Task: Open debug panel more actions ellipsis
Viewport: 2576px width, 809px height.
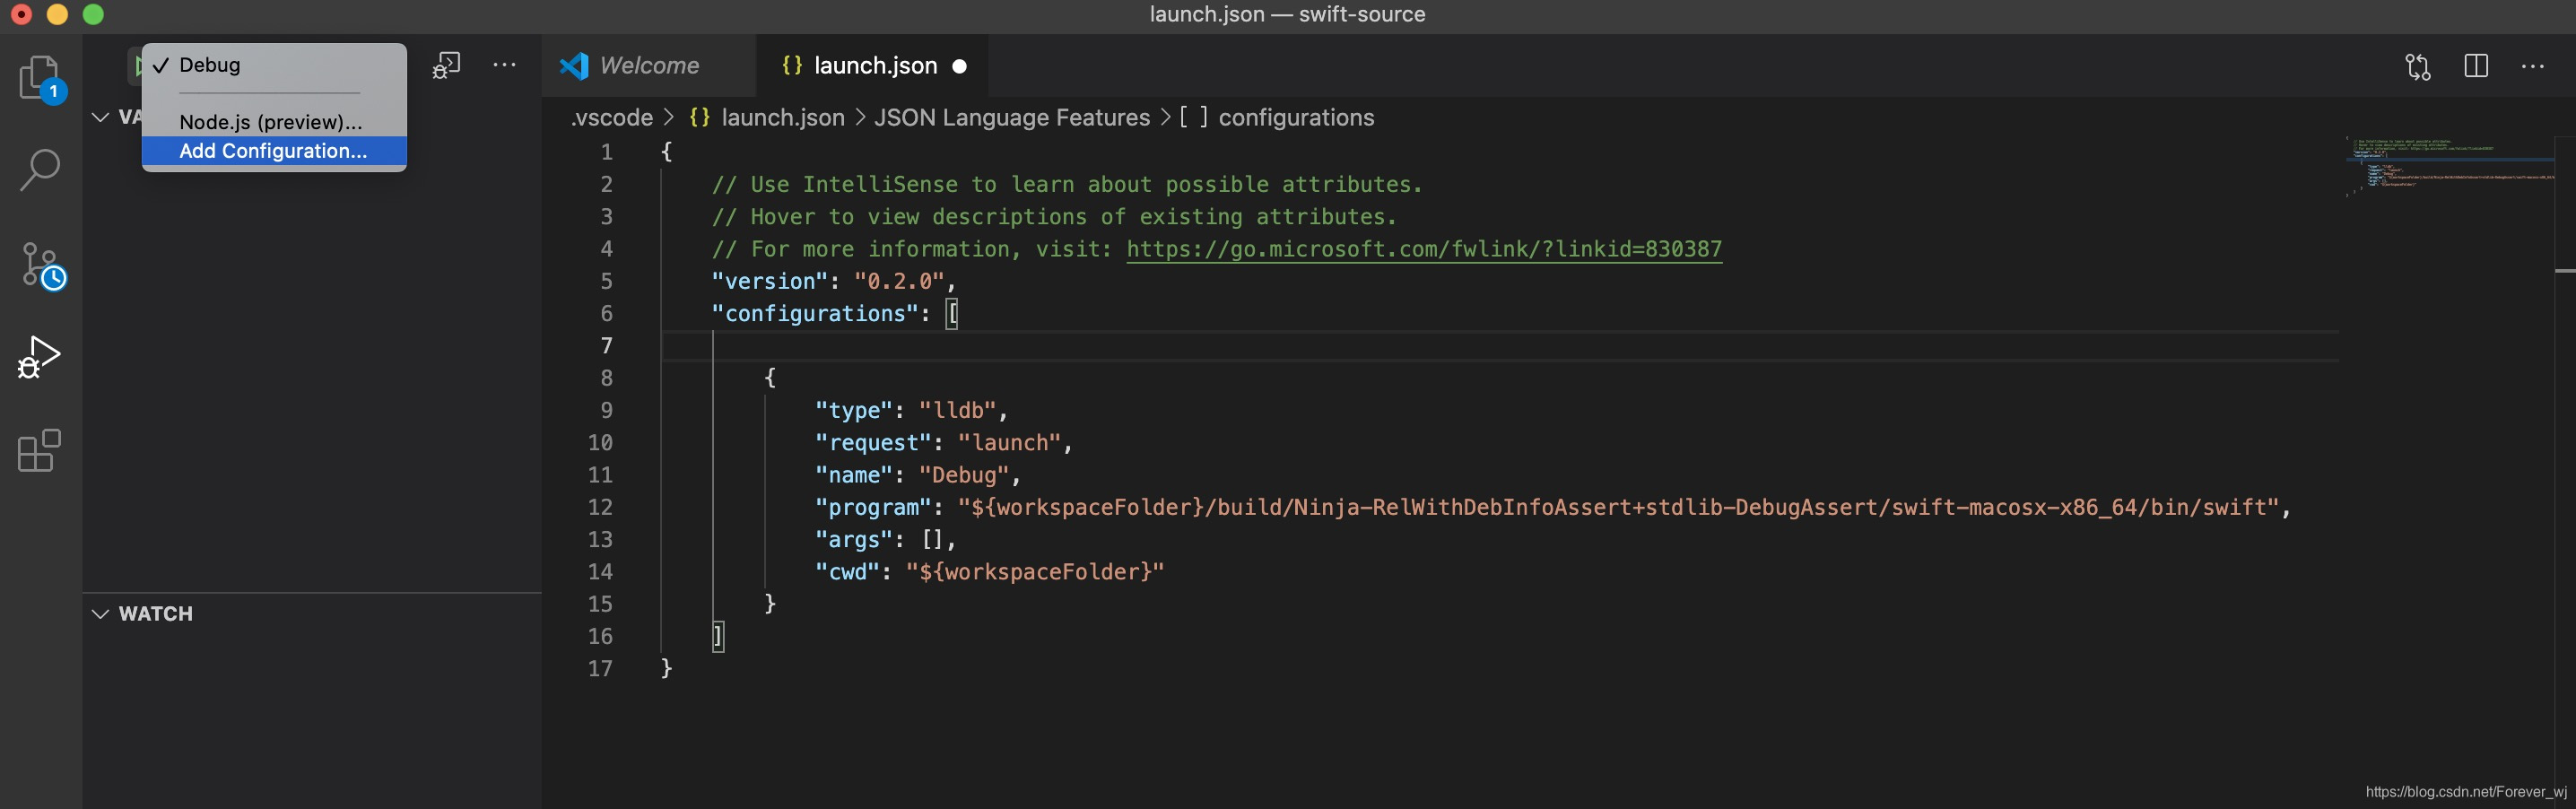Action: pyautogui.click(x=505, y=65)
